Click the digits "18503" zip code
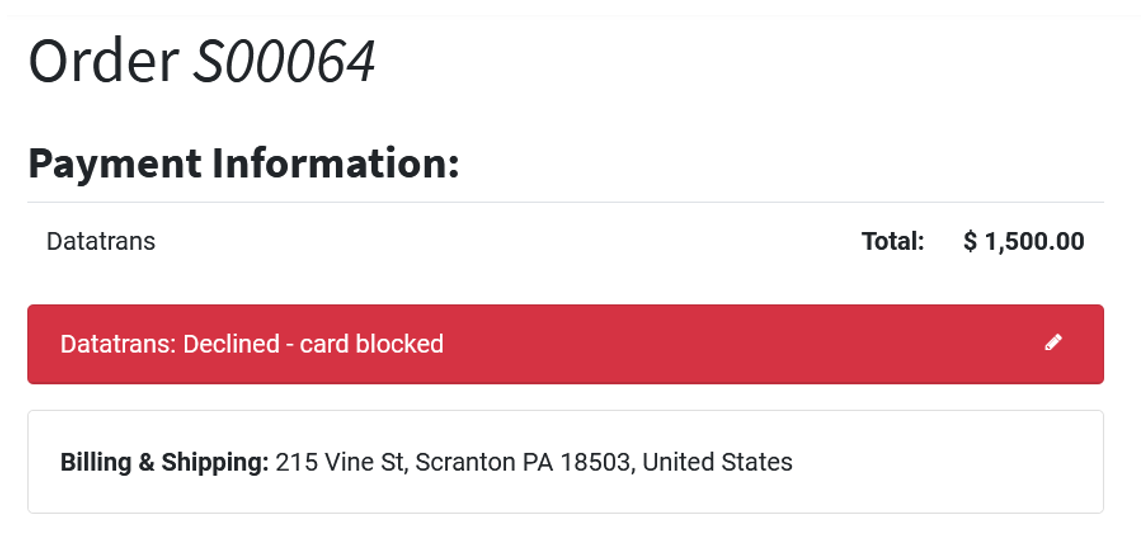Image resolution: width=1141 pixels, height=538 pixels. (x=595, y=462)
